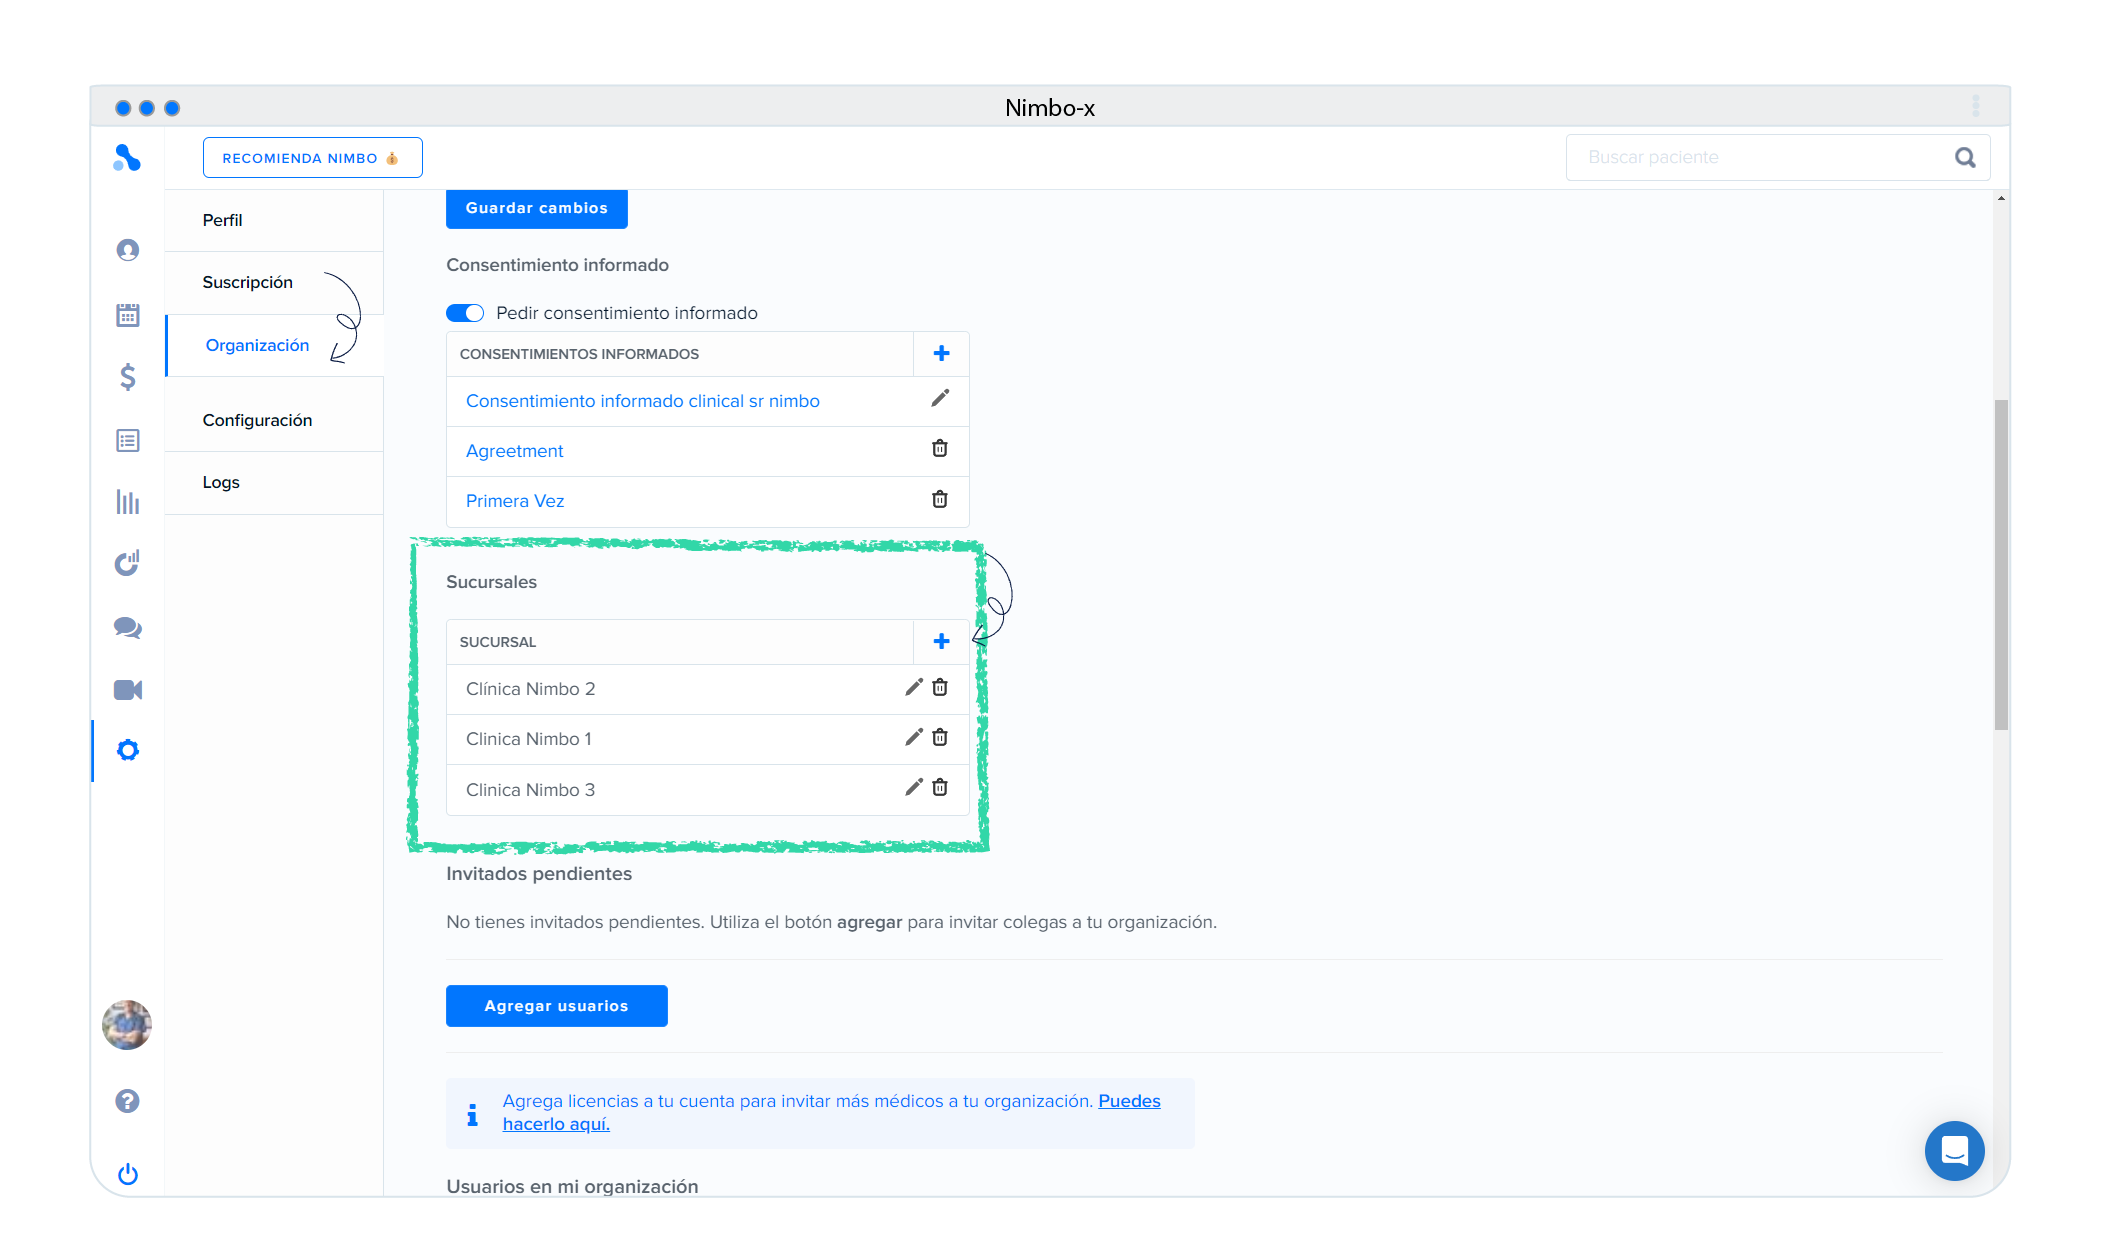
Task: Click the vertical page scrollbar
Action: (x=2000, y=565)
